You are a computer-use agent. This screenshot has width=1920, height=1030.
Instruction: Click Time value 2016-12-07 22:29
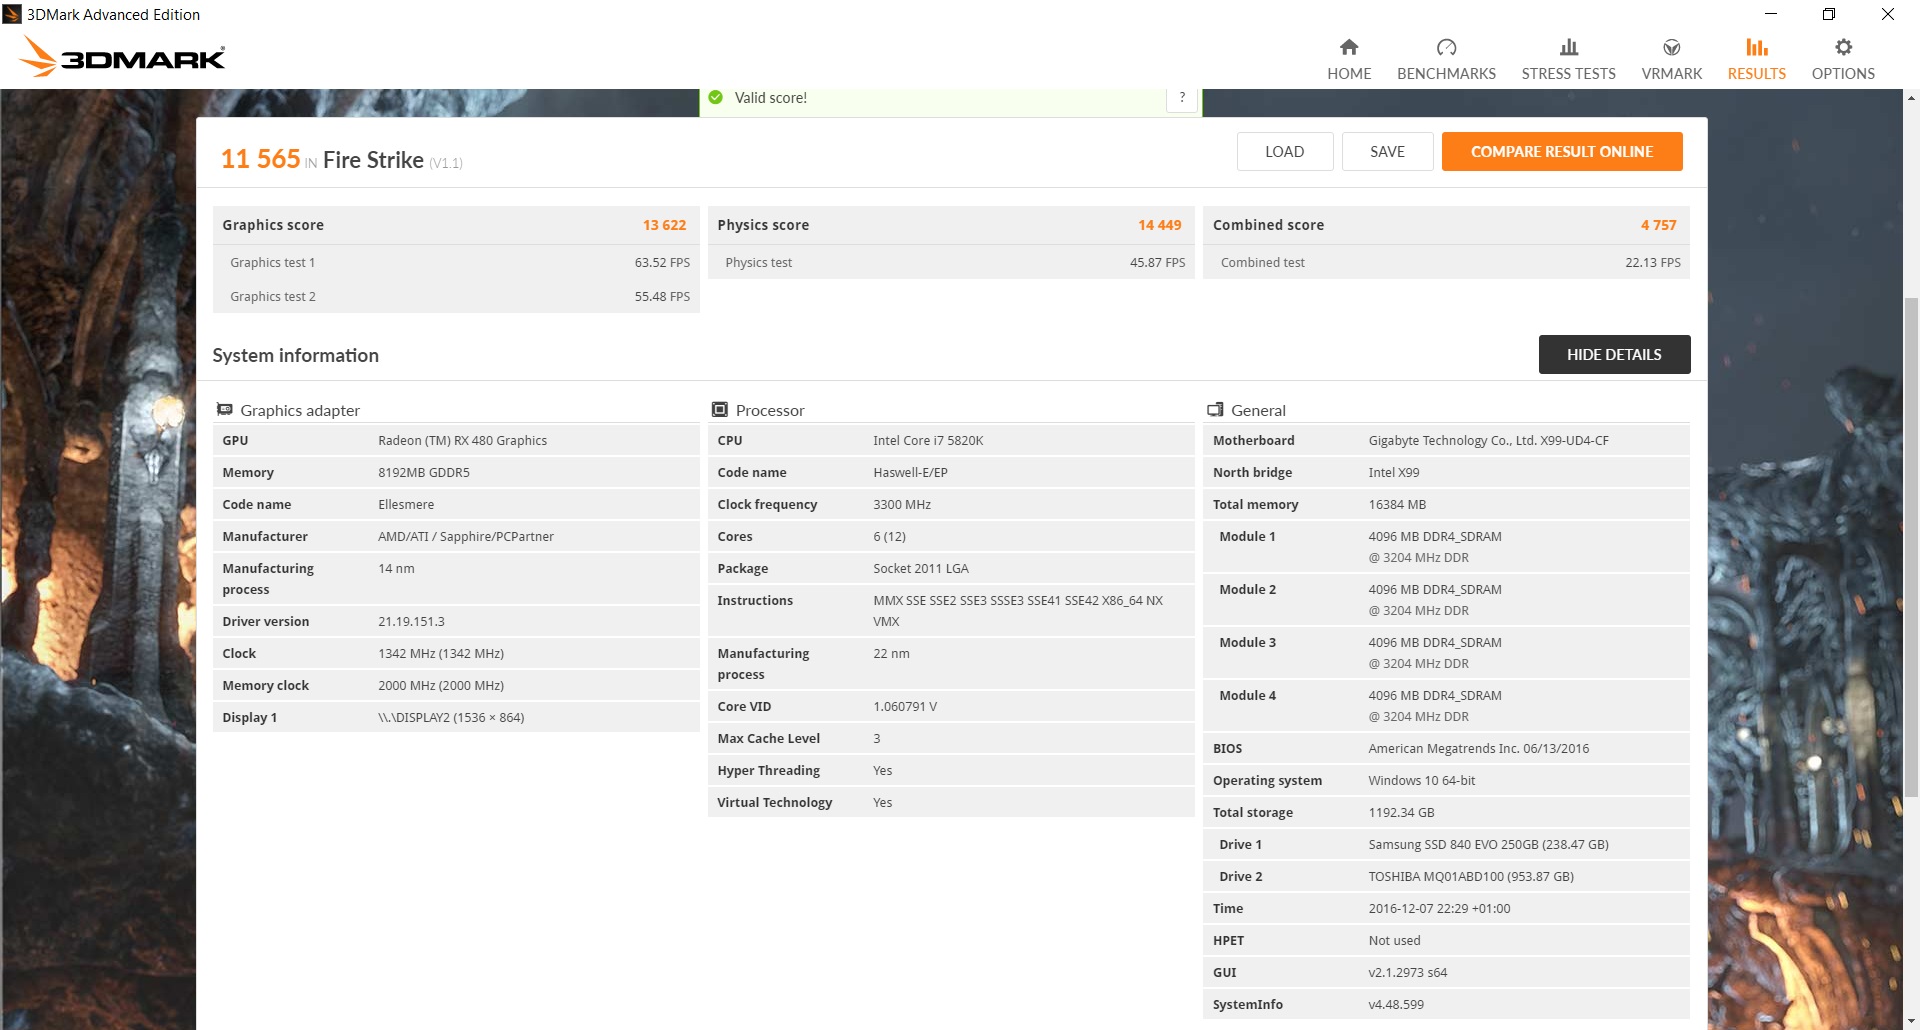[1439, 909]
